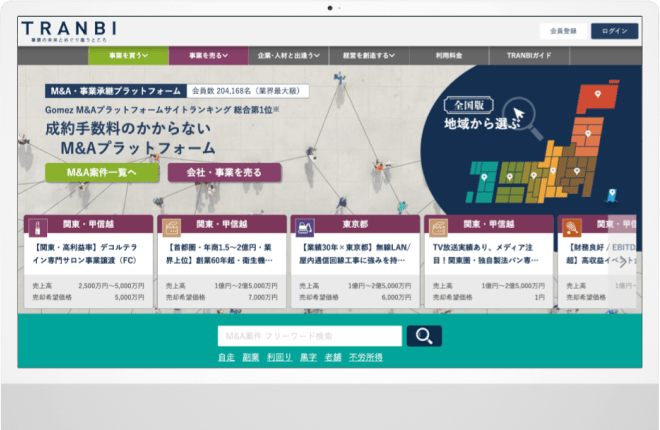Screen dimensions: 660x430
Task: Click the M&A案件 free word search field
Action: [309, 336]
